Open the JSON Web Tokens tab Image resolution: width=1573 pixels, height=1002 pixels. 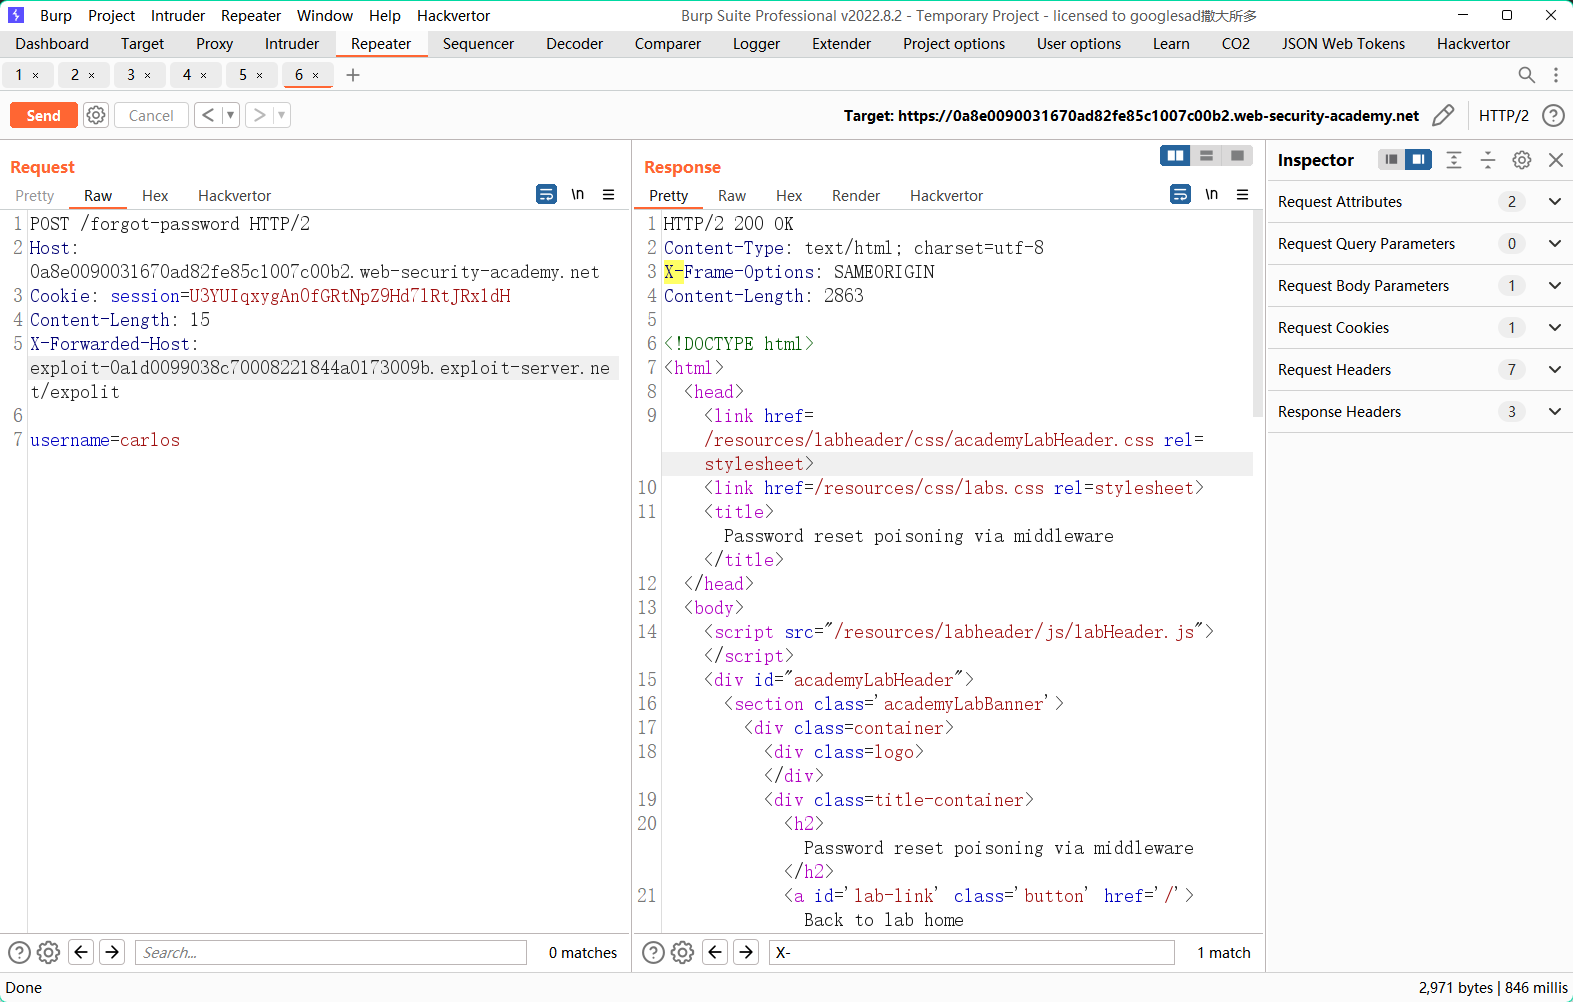click(x=1343, y=44)
